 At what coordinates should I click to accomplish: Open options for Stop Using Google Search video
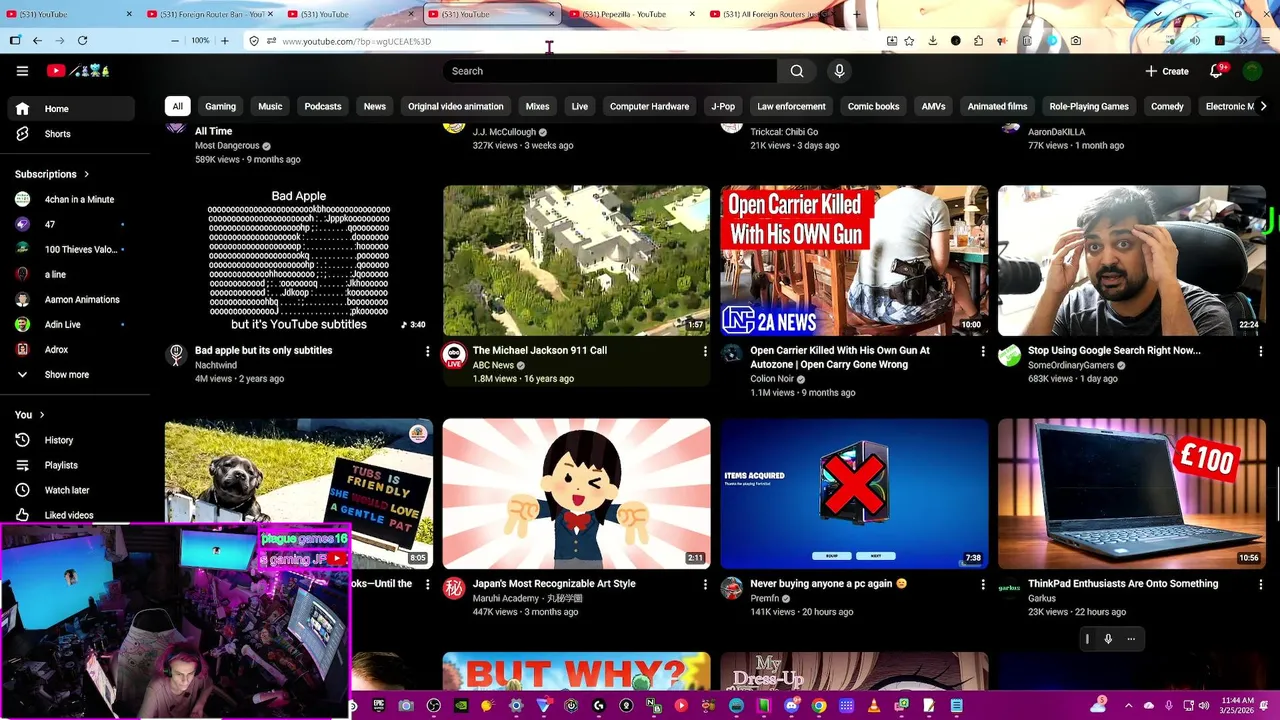[x=1260, y=351]
